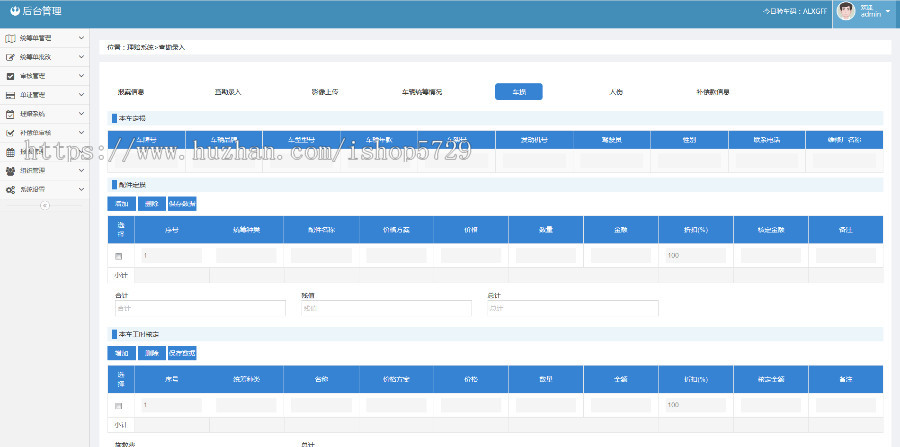The height and width of the screenshot is (447, 900).
Task: Click the 折扣(%) field showing 100 in labor table
Action: click(696, 405)
